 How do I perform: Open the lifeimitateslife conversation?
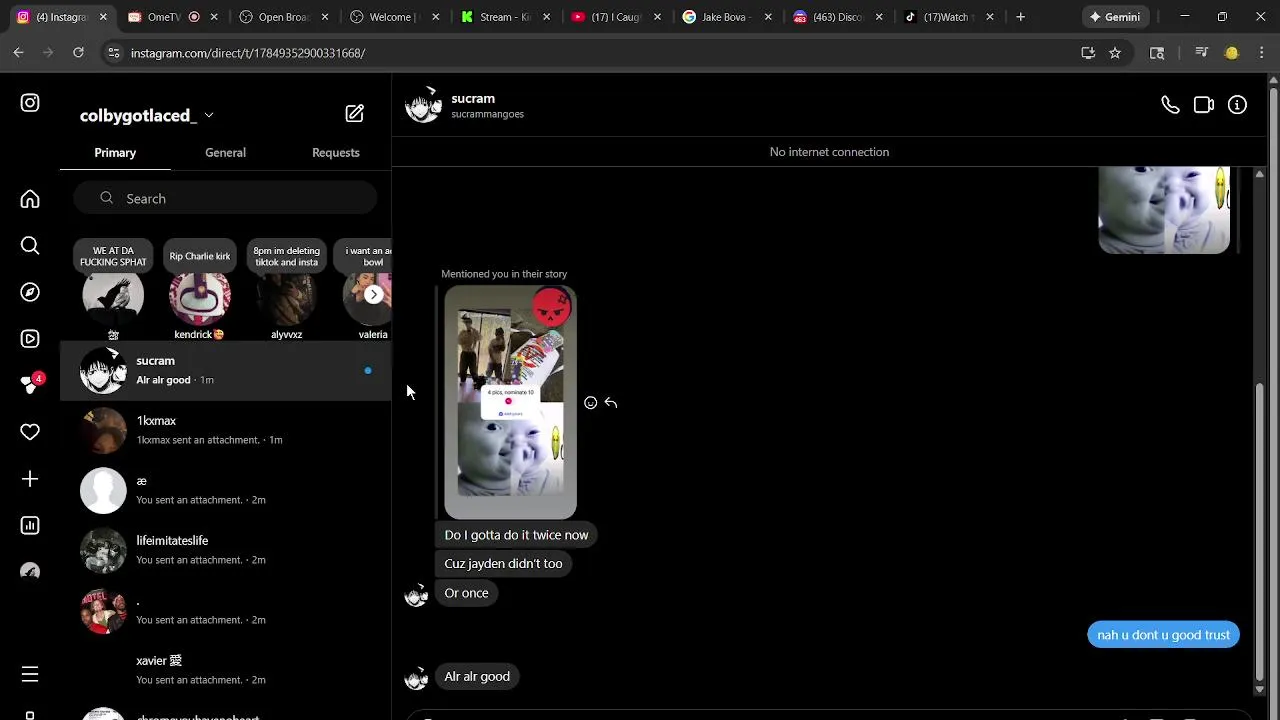tap(225, 550)
